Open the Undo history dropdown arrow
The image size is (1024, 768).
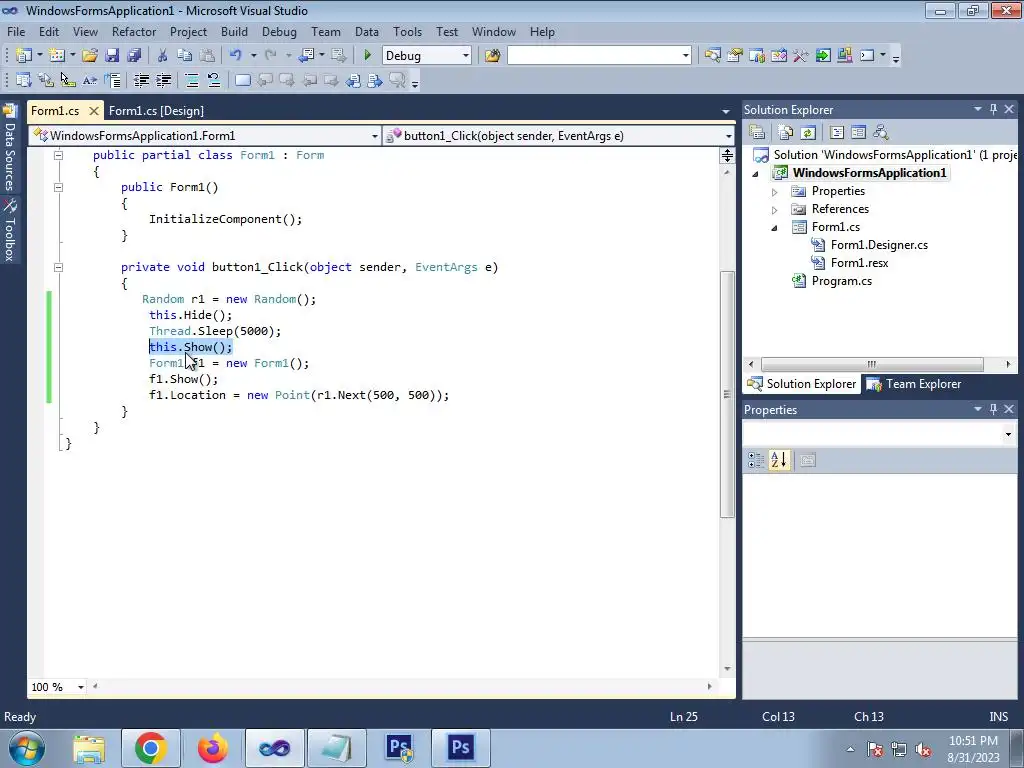(253, 56)
